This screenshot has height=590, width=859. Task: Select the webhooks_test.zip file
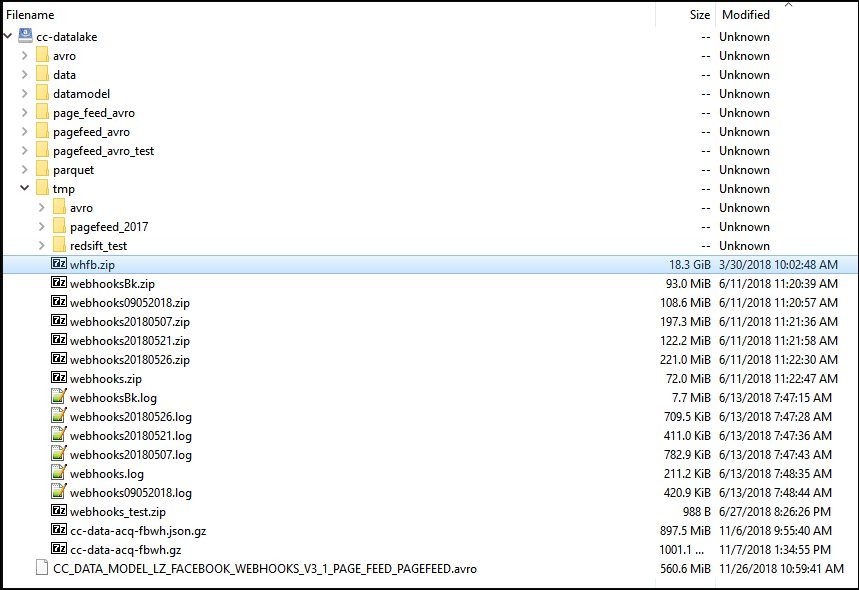pos(117,512)
